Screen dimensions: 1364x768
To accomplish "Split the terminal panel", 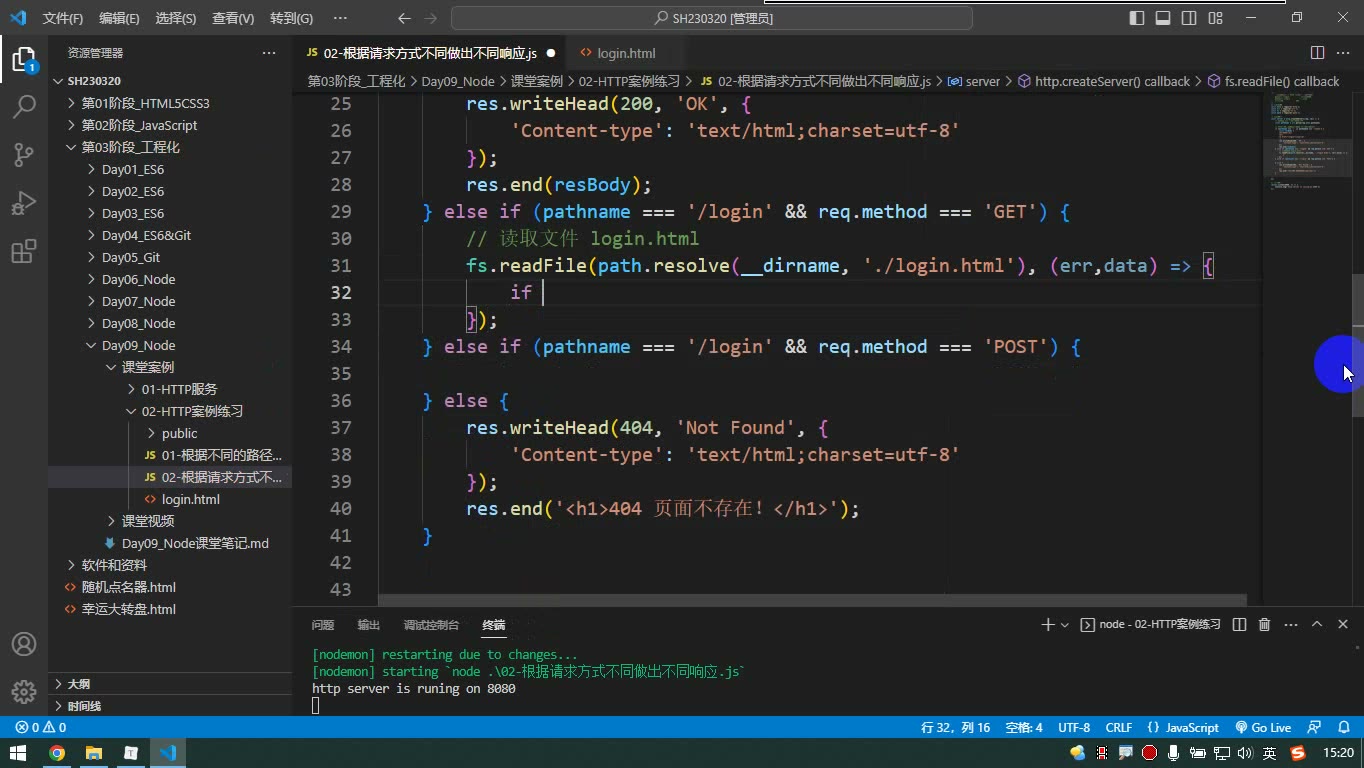I will coord(1239,624).
